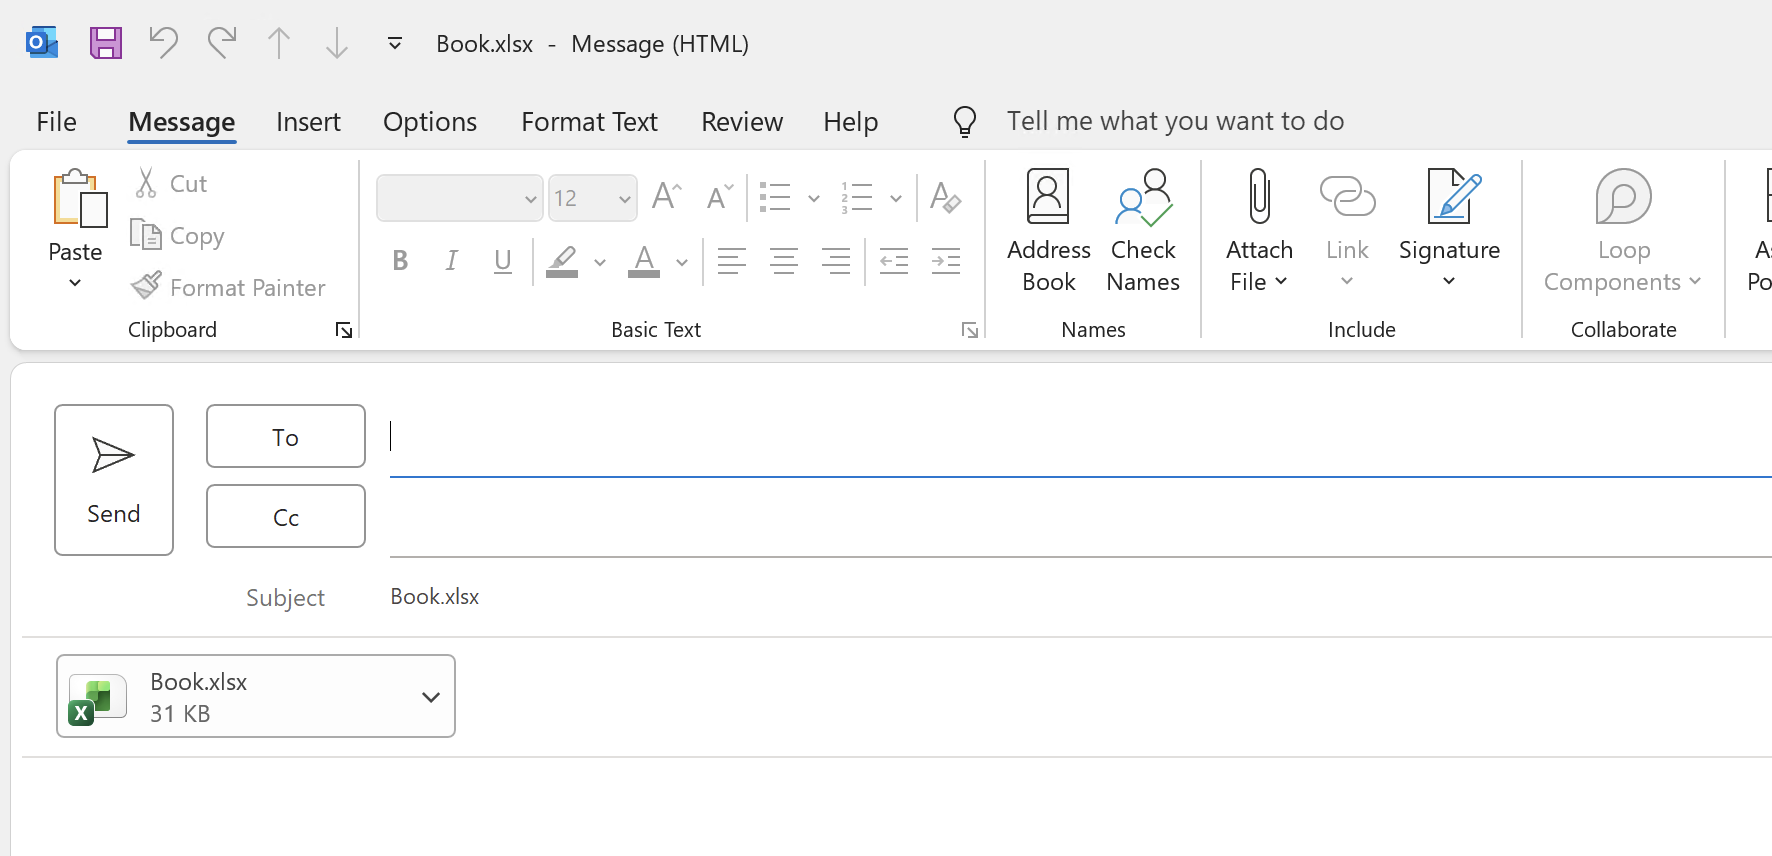Expand the Book.xlsx attachment options arrow

click(x=431, y=697)
